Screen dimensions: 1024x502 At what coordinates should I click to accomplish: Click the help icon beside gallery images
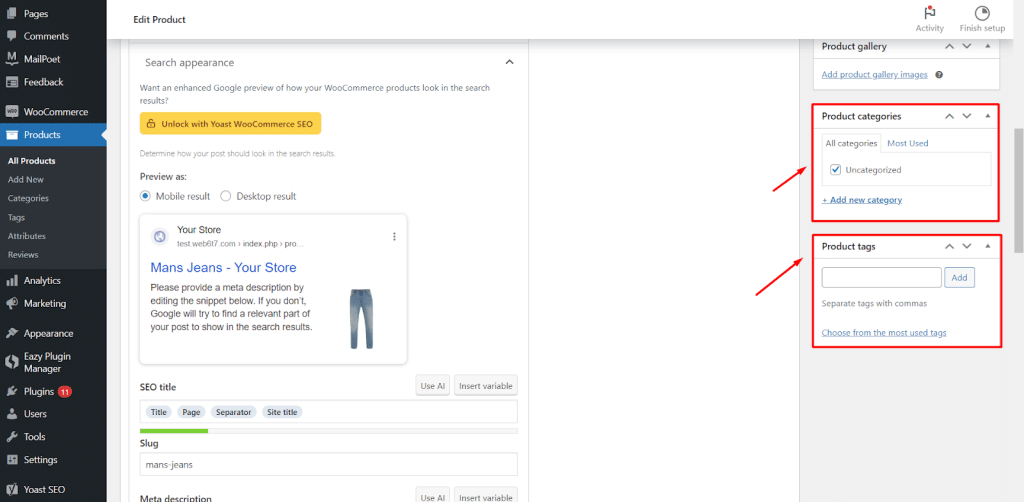938,74
